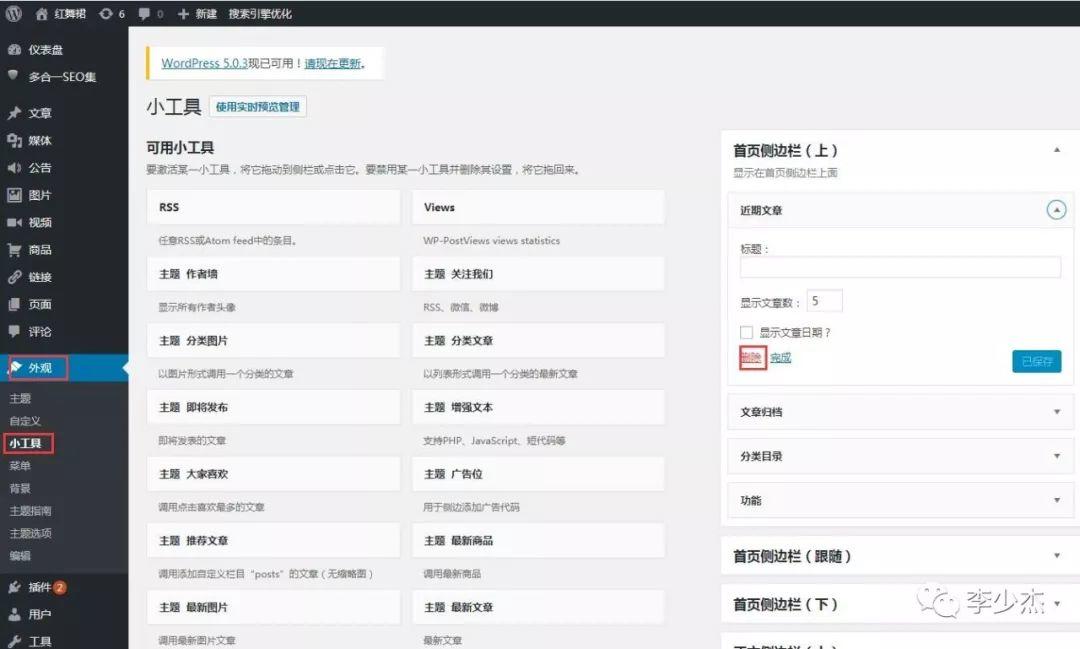Click 公告 megaphone icon

coord(14,167)
